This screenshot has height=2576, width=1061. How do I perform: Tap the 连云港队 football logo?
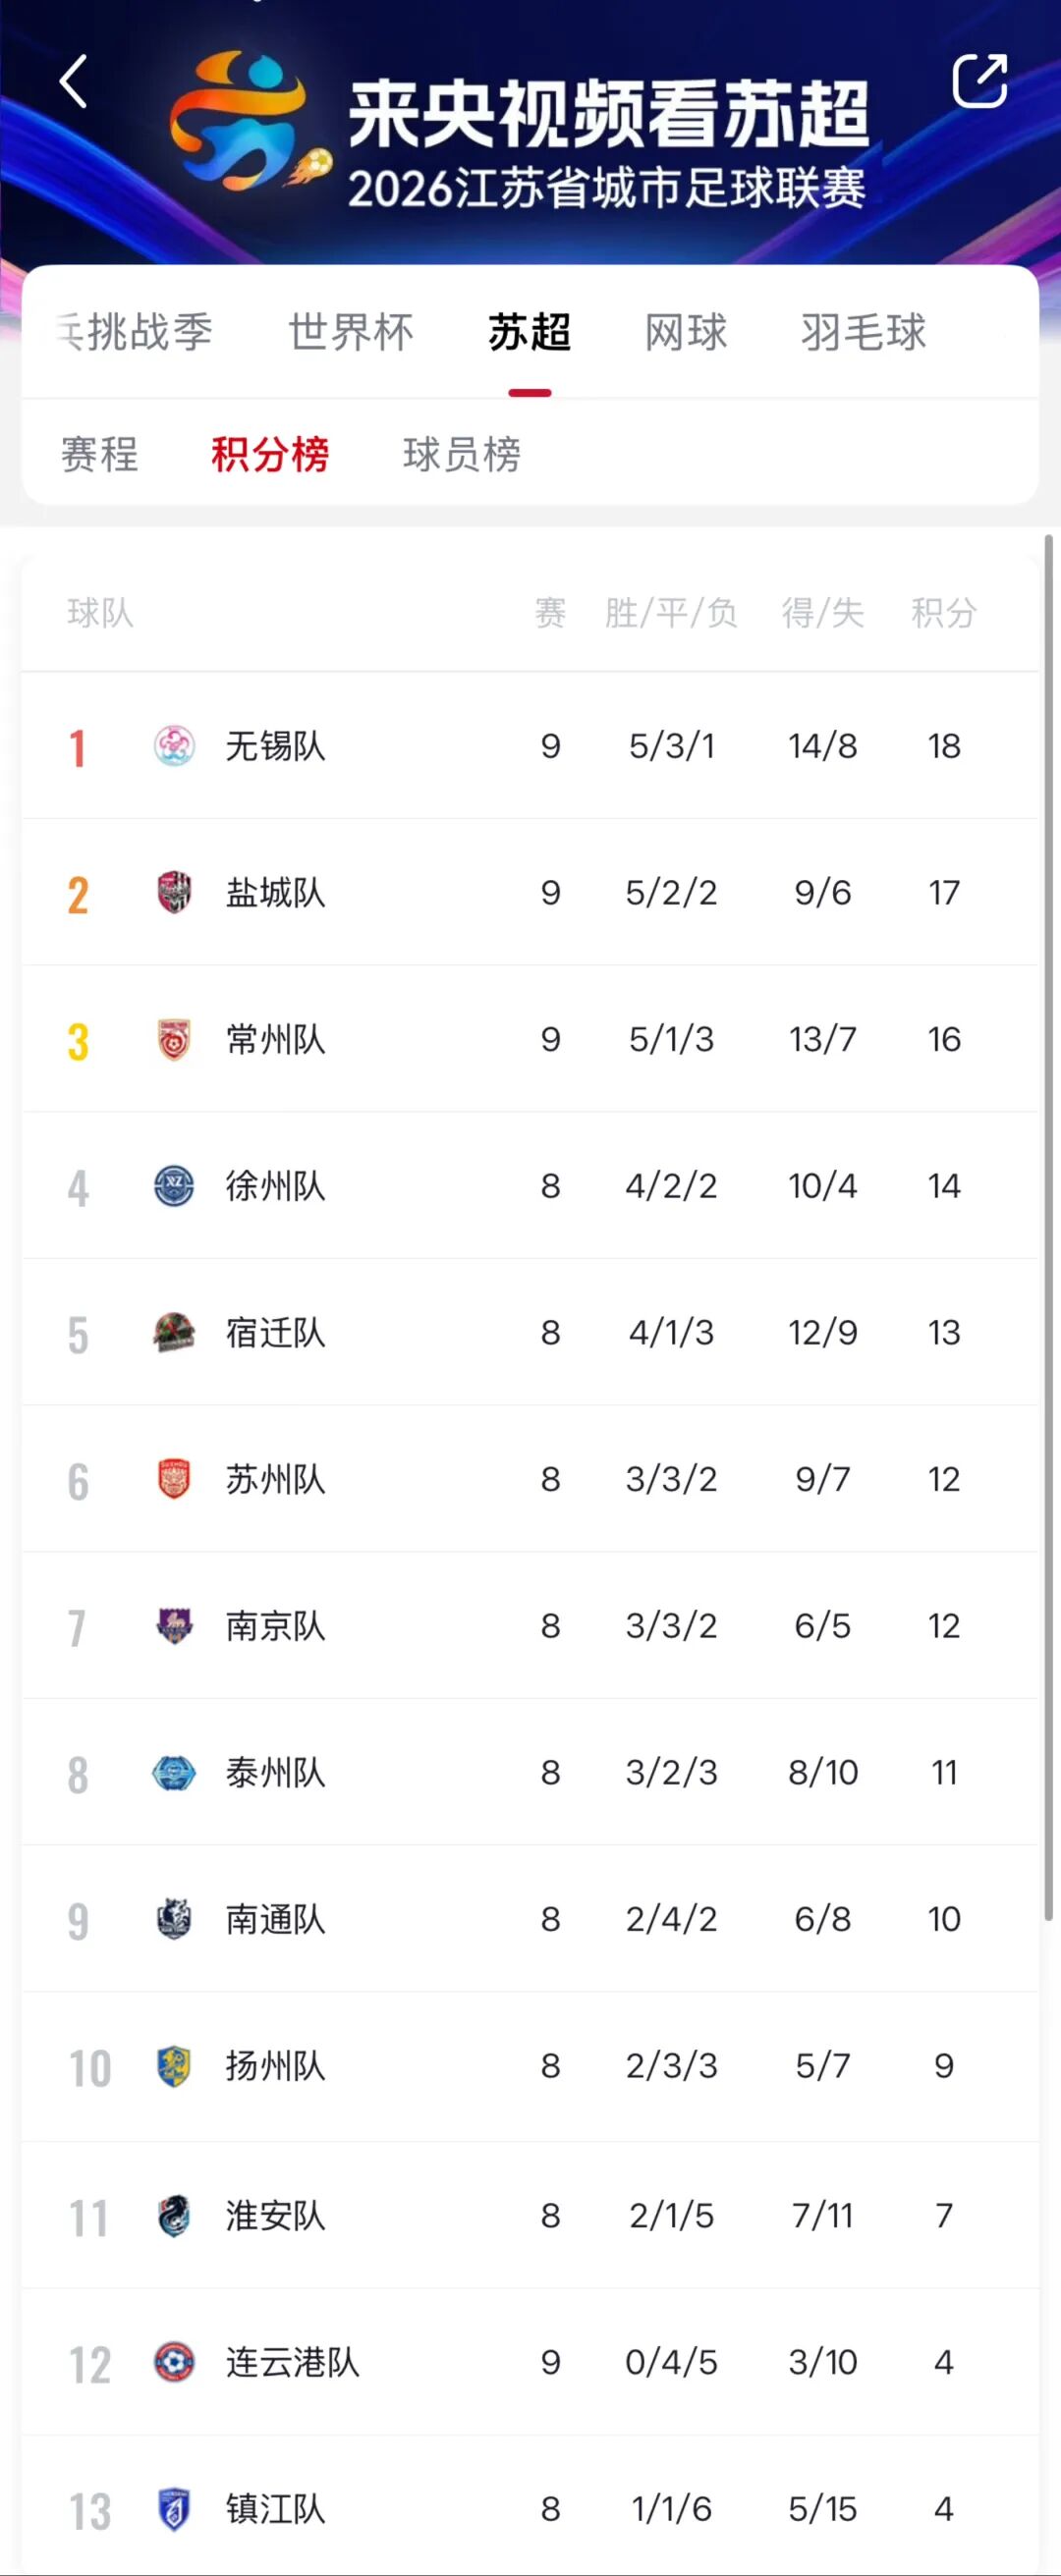[x=174, y=2362]
